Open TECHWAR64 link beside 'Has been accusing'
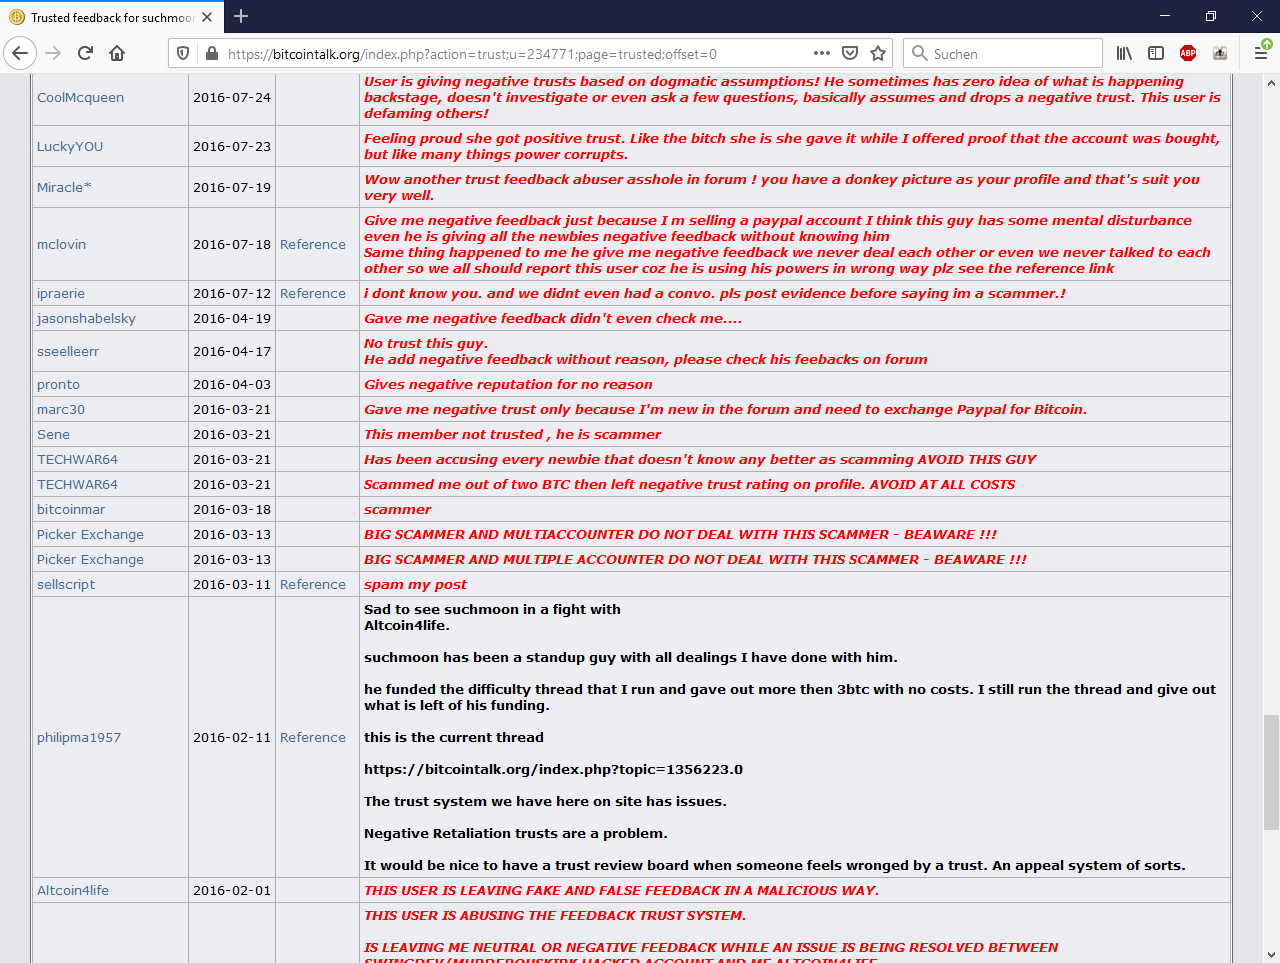The width and height of the screenshot is (1280, 963). 77,460
